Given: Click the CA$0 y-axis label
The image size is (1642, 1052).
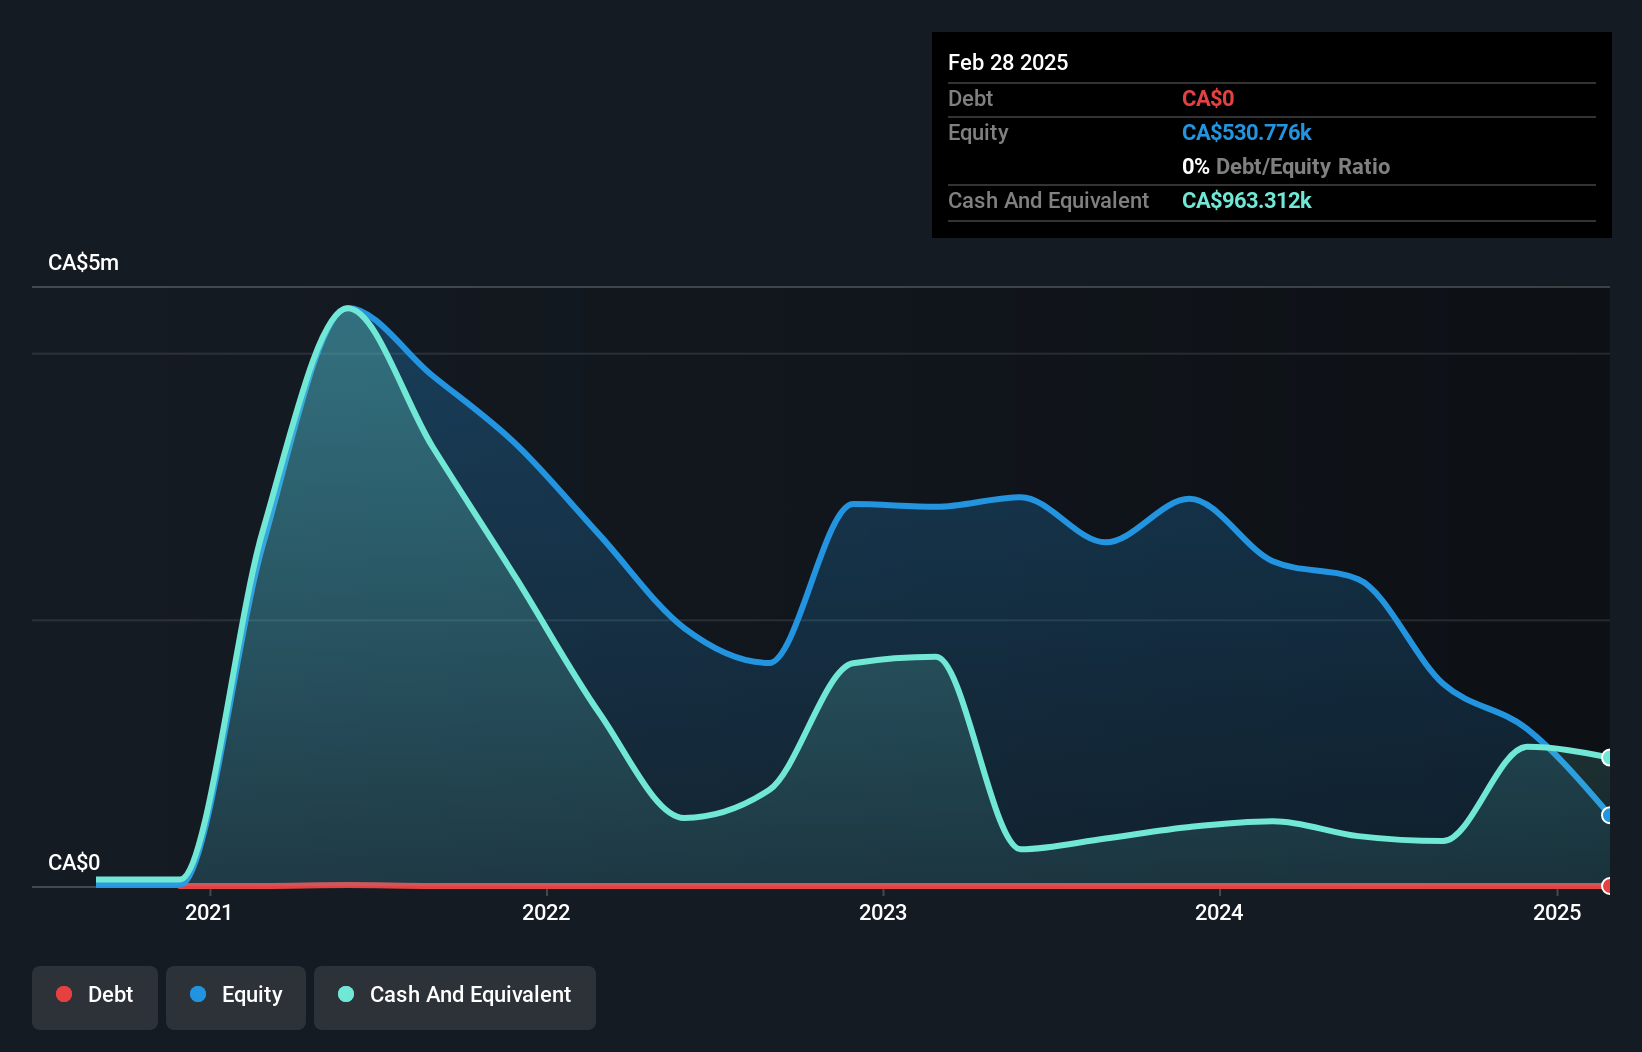Looking at the screenshot, I should click(x=74, y=863).
